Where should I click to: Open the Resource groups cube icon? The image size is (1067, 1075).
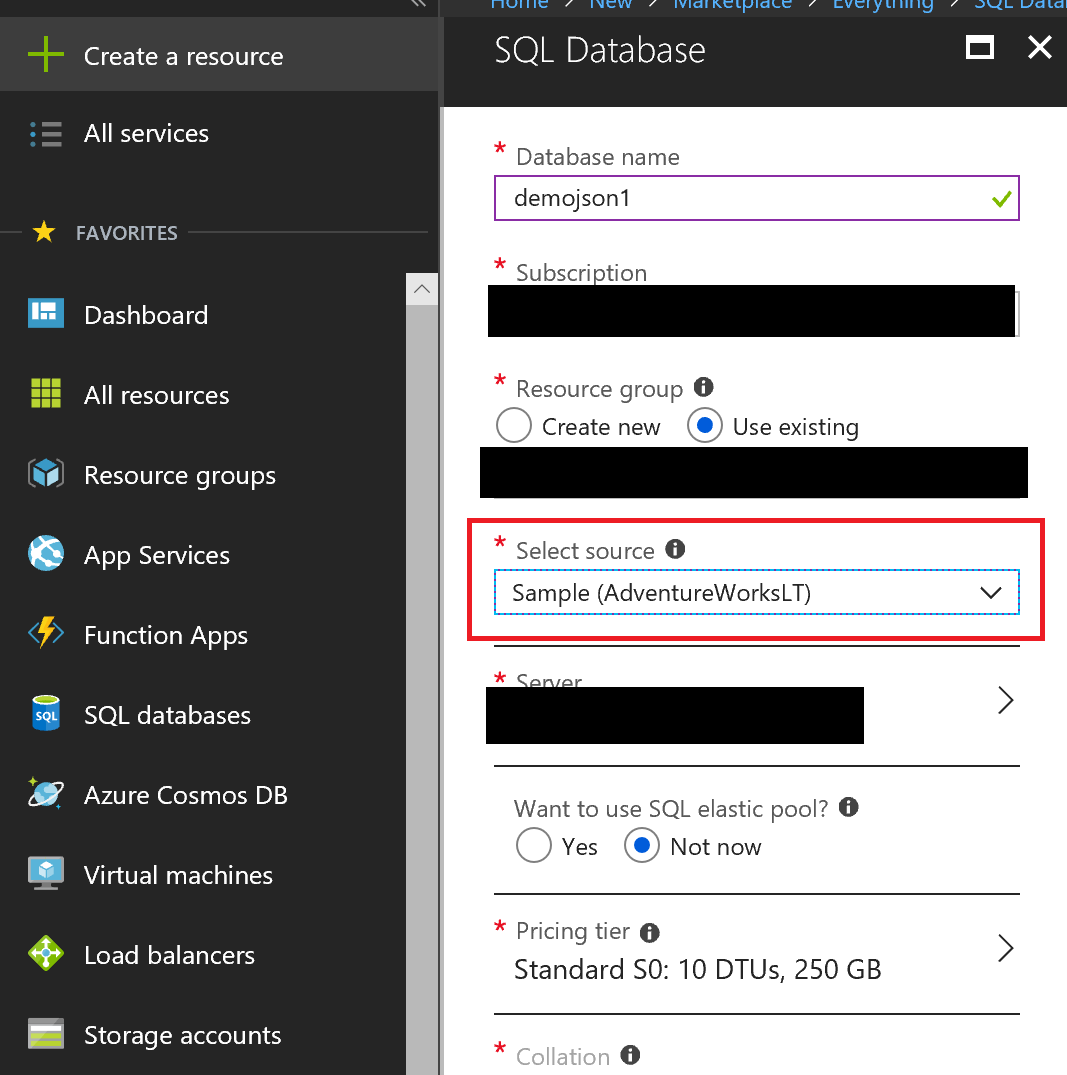tap(46, 473)
